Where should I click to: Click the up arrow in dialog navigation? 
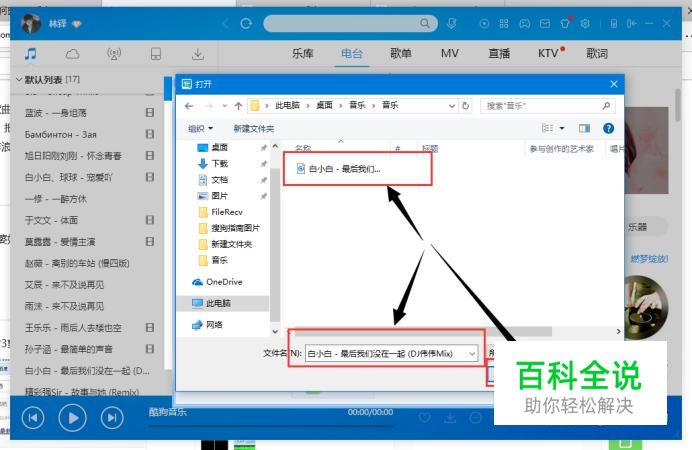tap(238, 106)
